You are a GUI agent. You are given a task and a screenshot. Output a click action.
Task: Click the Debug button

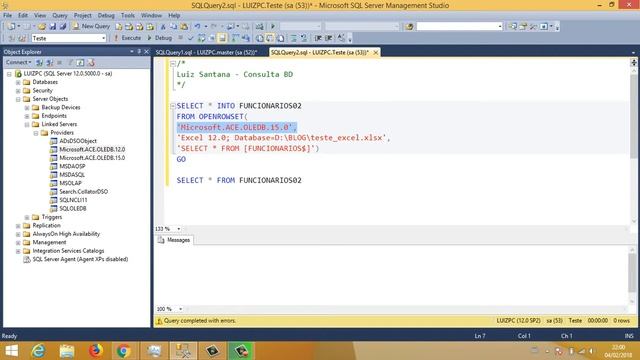pyautogui.click(x=159, y=38)
